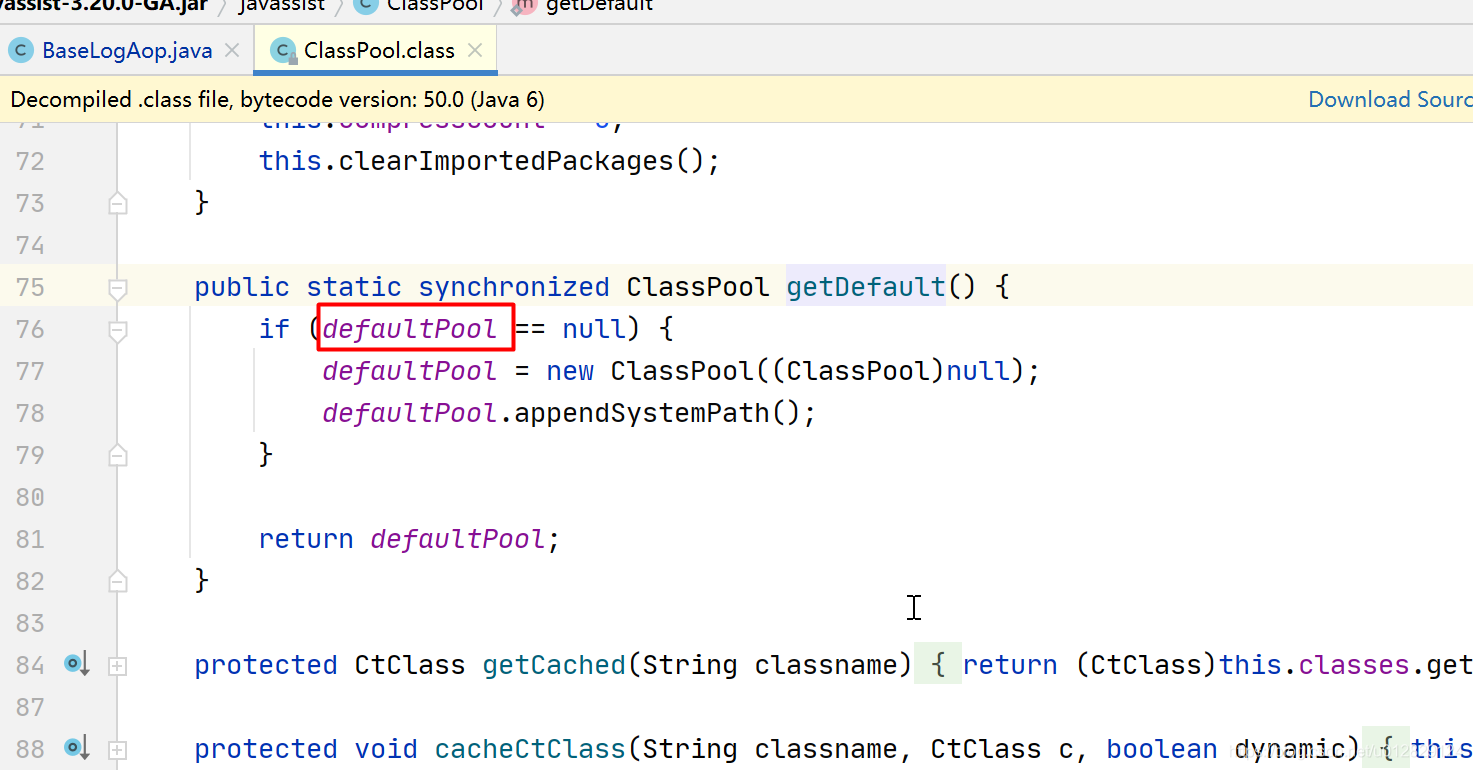Click the class icon beside the ClassPool breadcrumb
The image size is (1473, 770).
(x=366, y=6)
